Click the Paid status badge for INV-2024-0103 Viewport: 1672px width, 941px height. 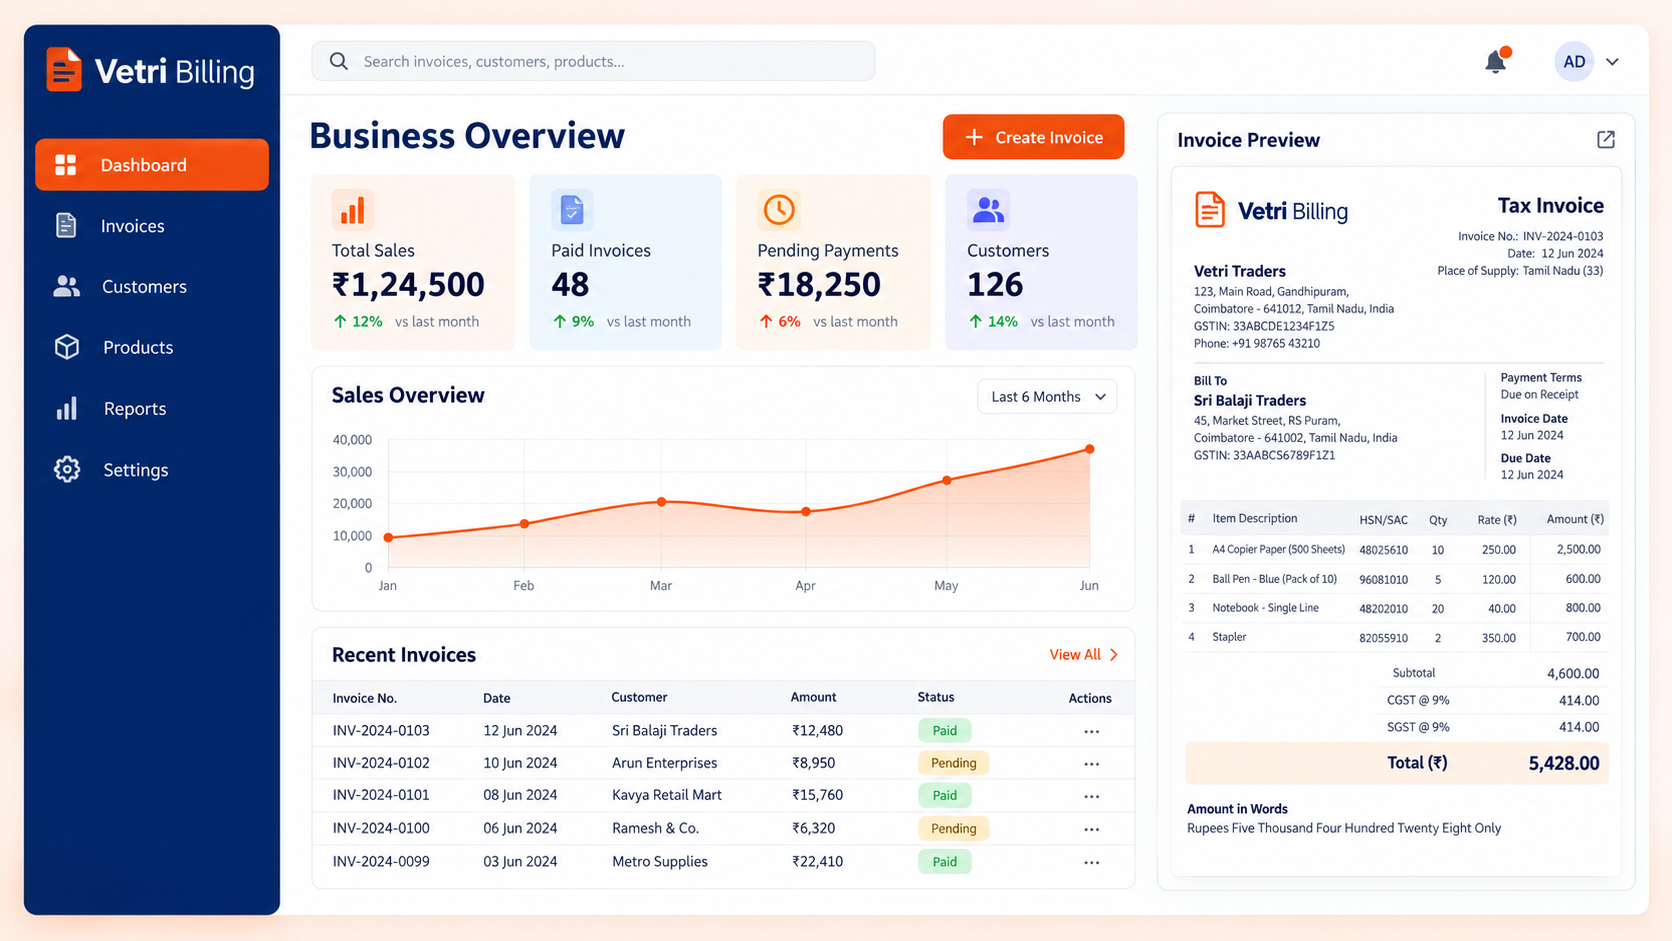tap(945, 731)
